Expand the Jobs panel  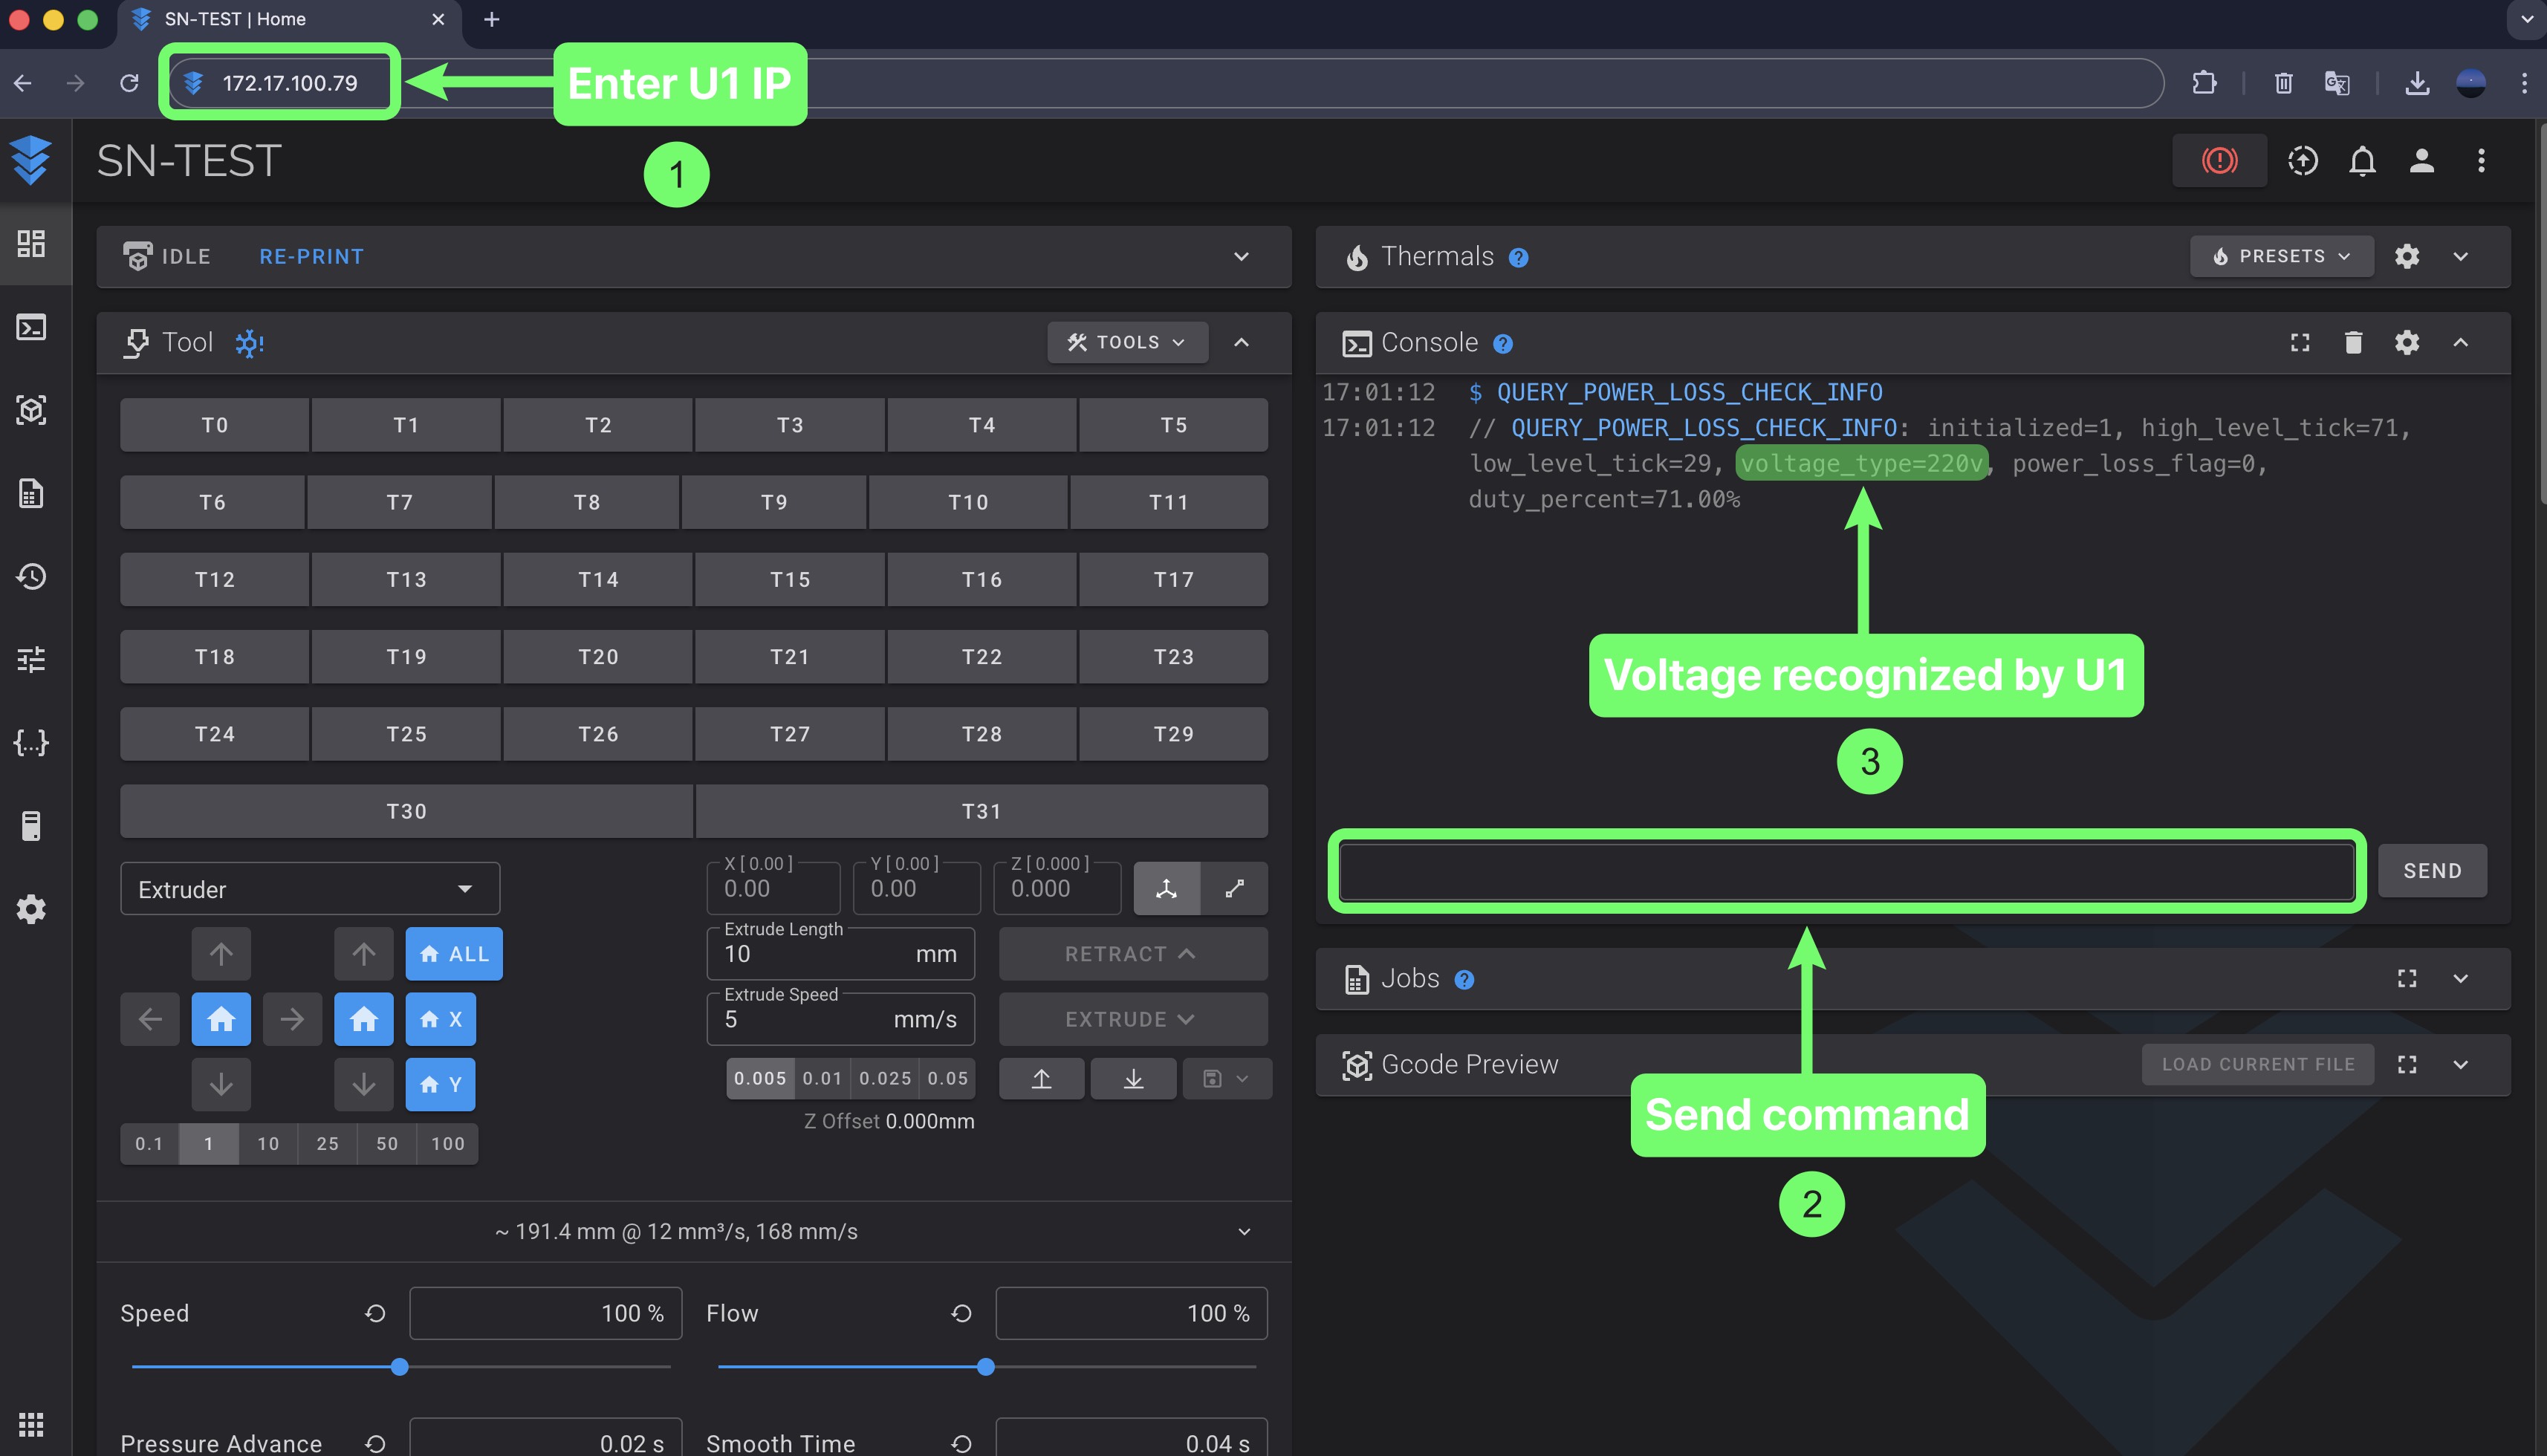[2460, 978]
